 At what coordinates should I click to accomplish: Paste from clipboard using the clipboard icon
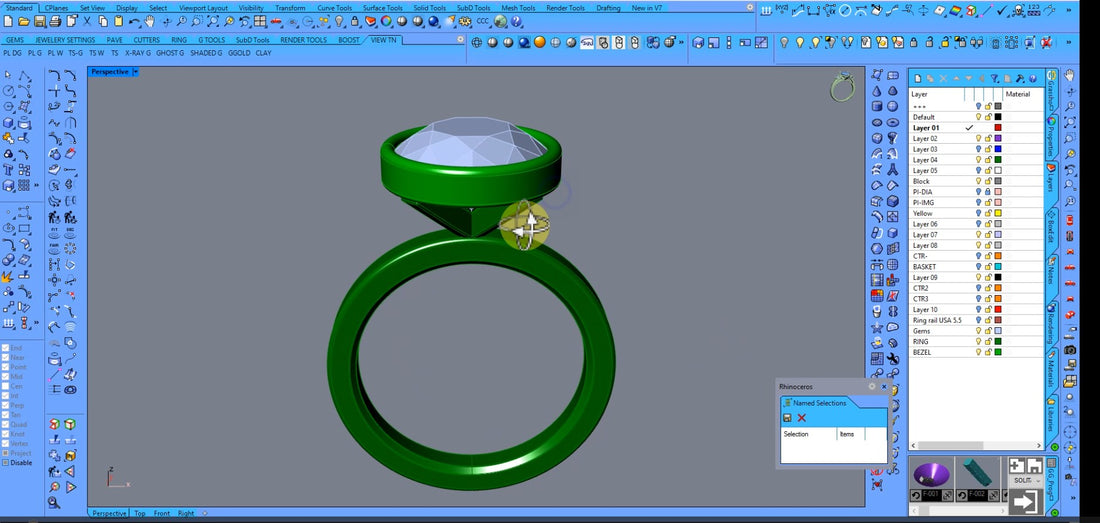click(x=119, y=21)
